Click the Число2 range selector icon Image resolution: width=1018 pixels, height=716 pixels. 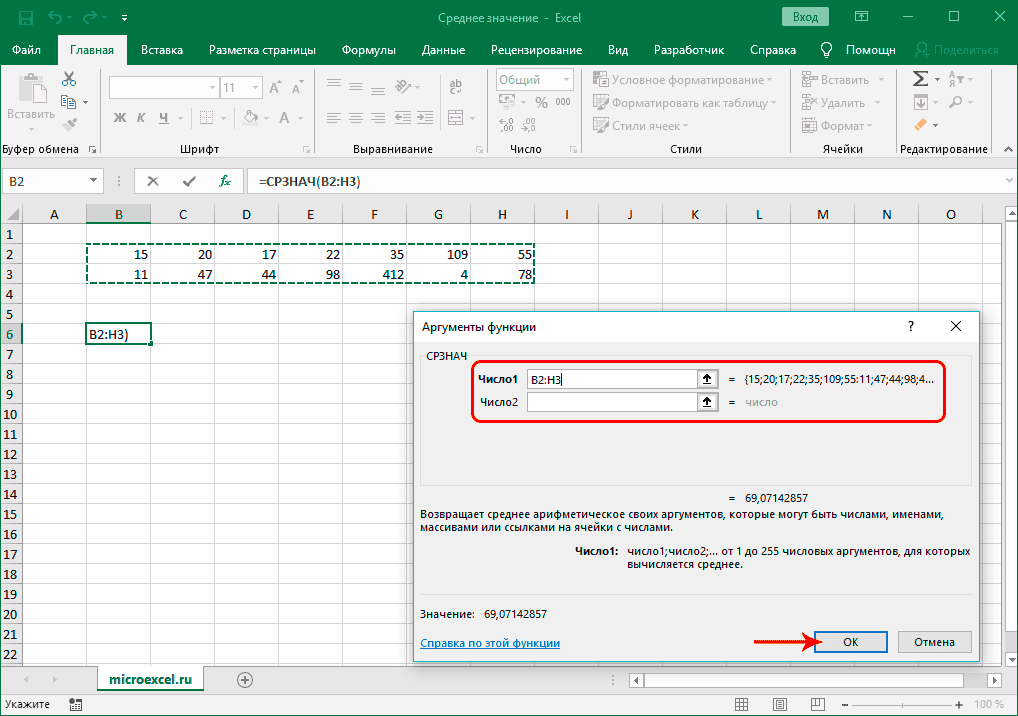[707, 401]
